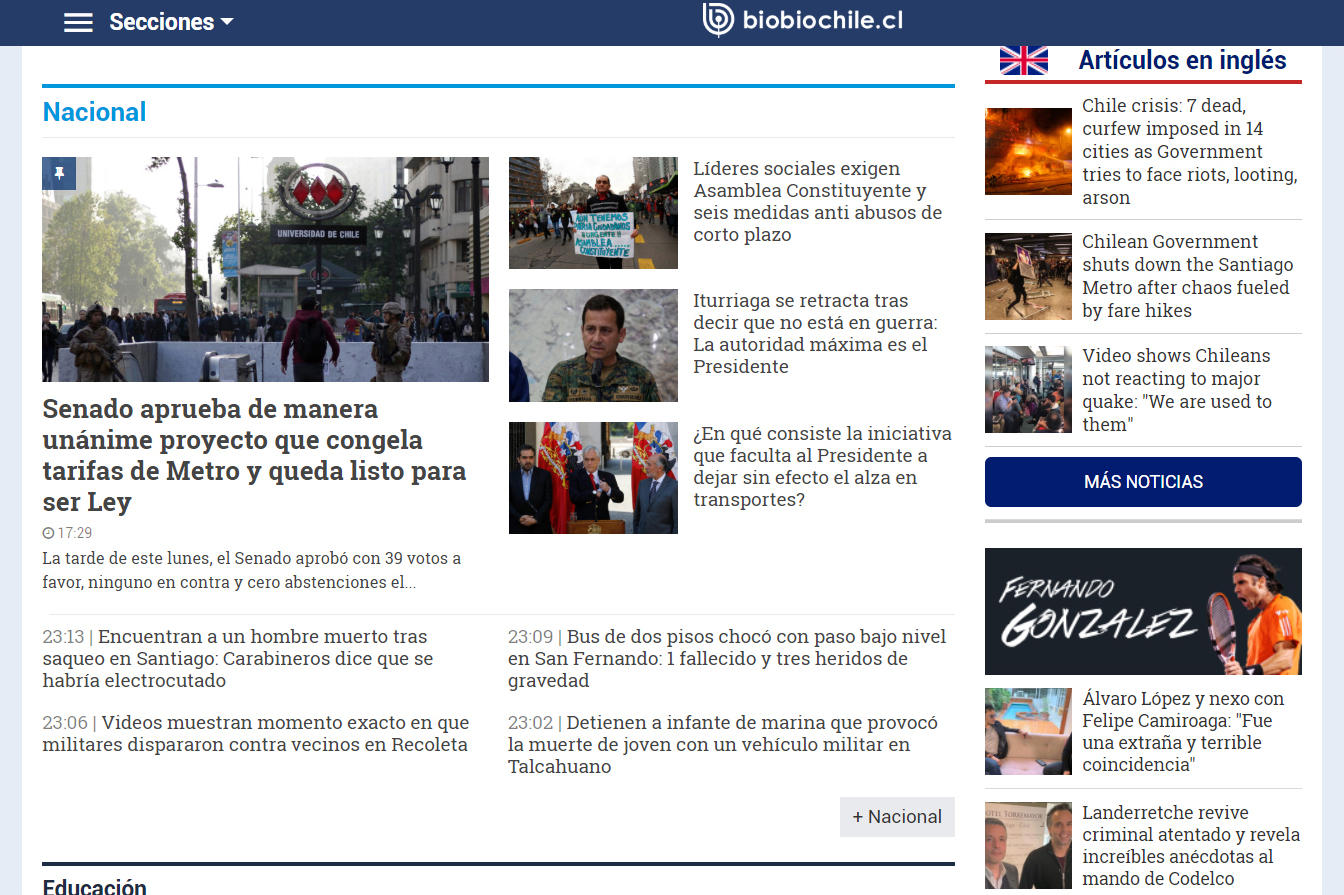Open the Educación section heading

click(94, 886)
